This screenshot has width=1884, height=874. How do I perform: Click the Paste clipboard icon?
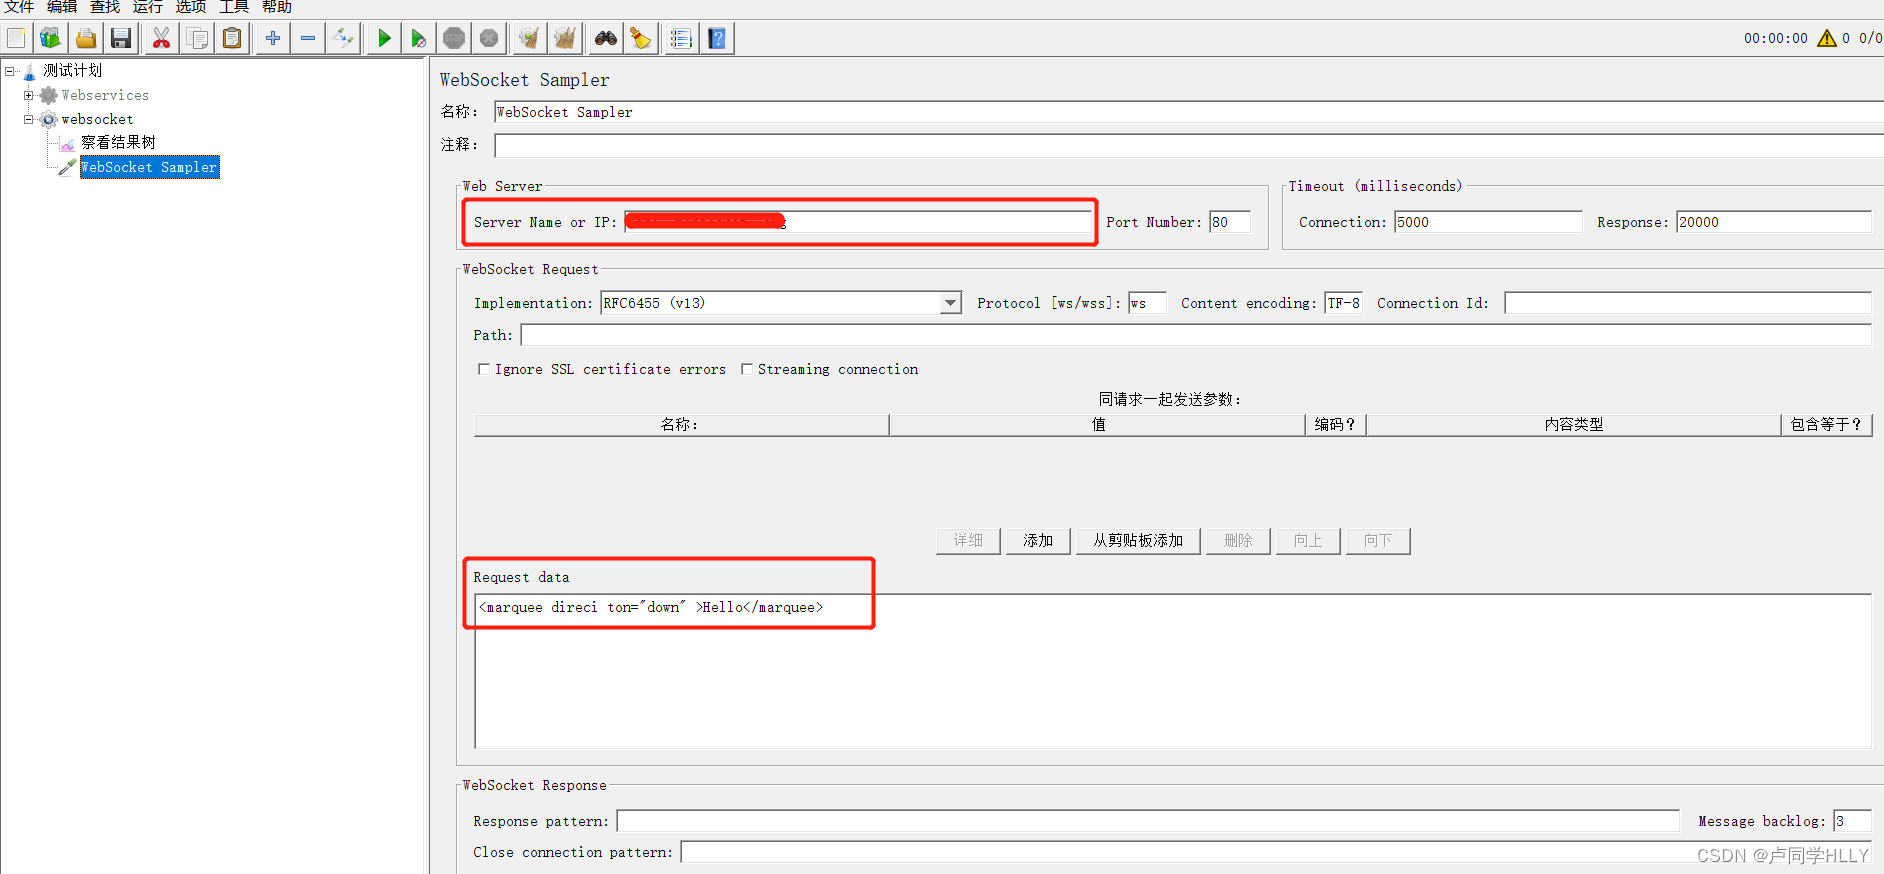coord(232,39)
